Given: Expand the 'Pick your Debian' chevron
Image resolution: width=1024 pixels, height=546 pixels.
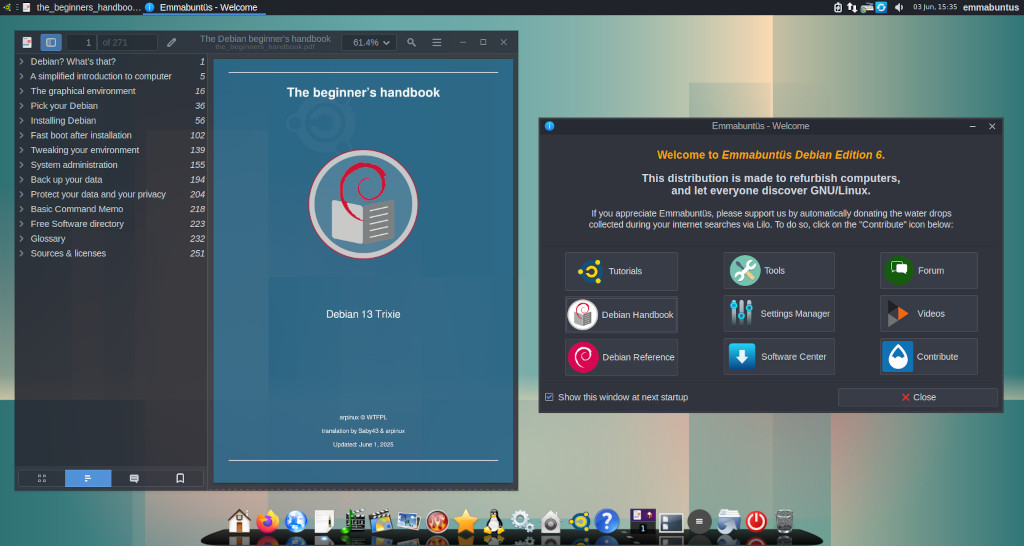Looking at the screenshot, I should click(22, 106).
